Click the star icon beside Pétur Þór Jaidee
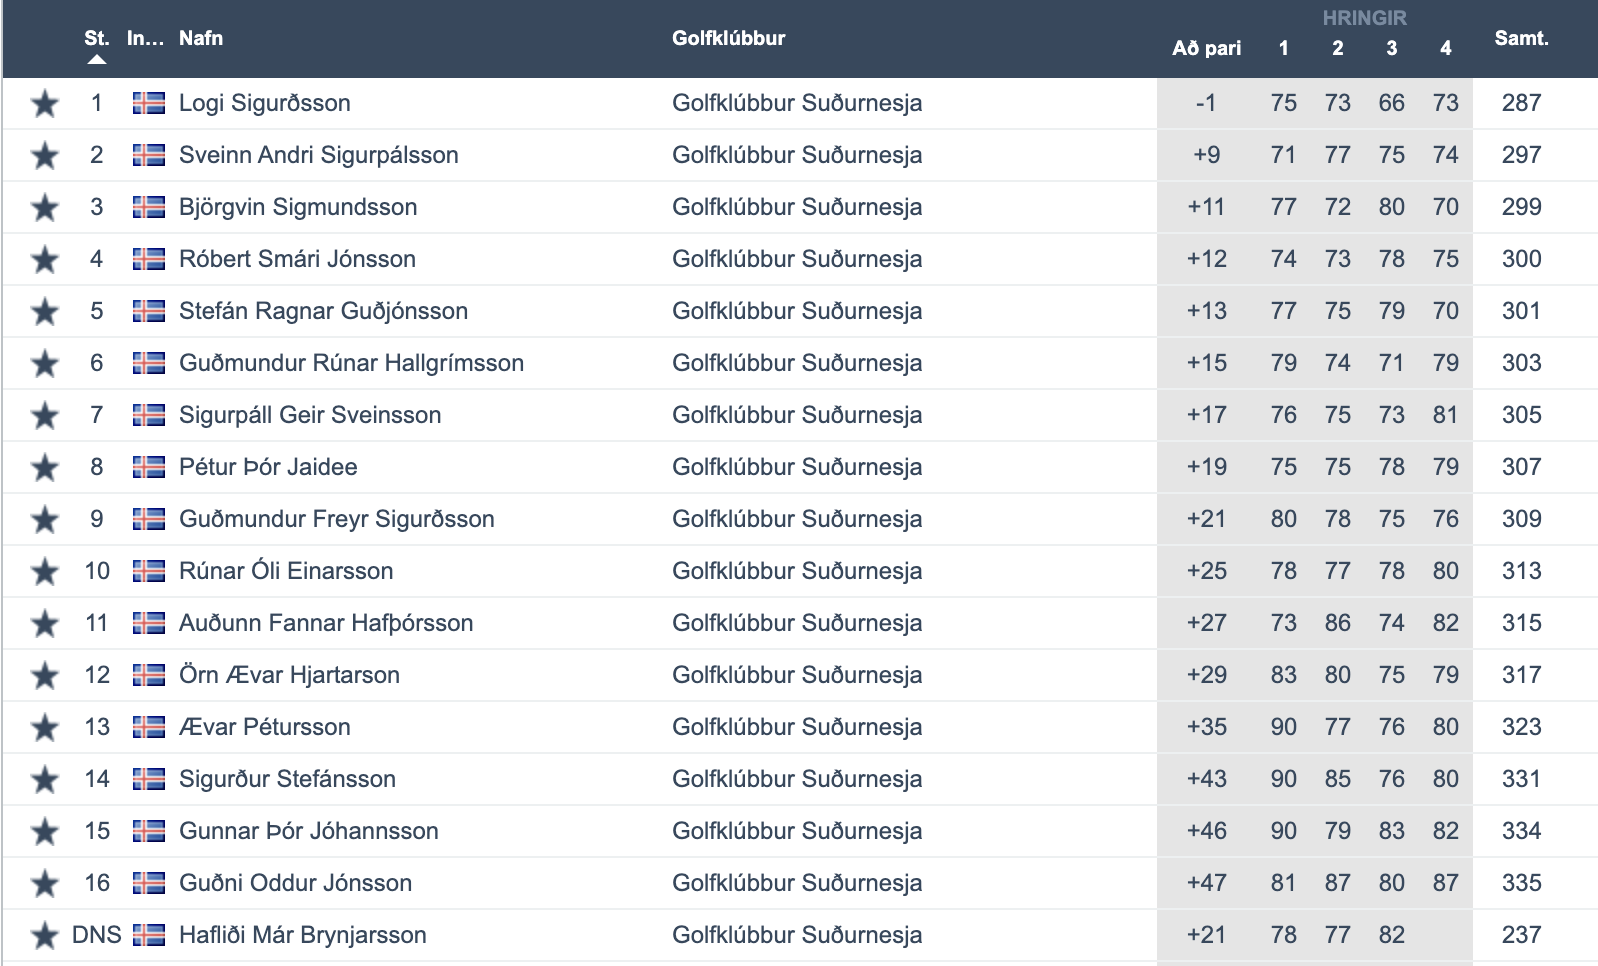1598x966 pixels. (44, 467)
